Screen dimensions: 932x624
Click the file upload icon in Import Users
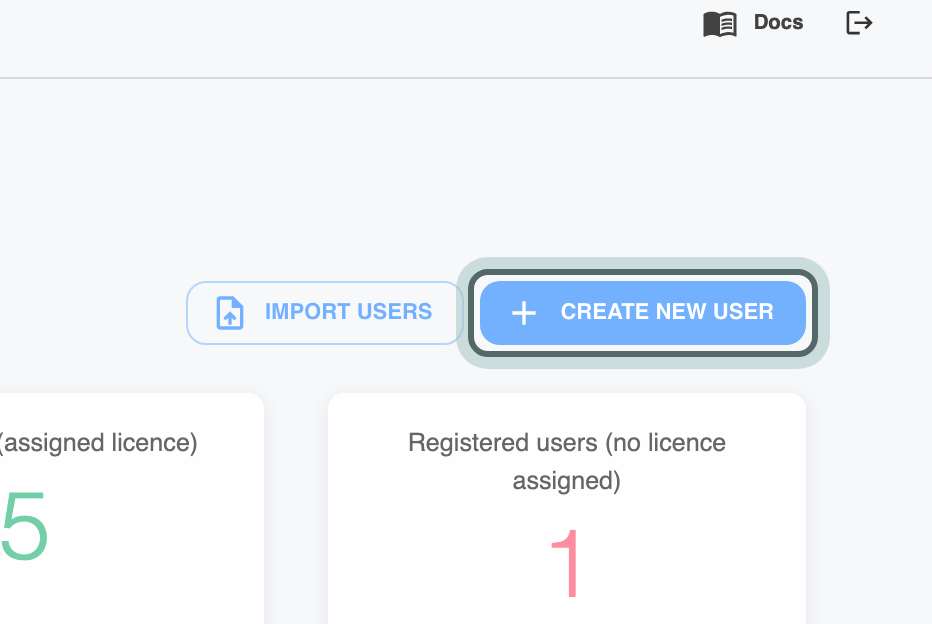230,313
